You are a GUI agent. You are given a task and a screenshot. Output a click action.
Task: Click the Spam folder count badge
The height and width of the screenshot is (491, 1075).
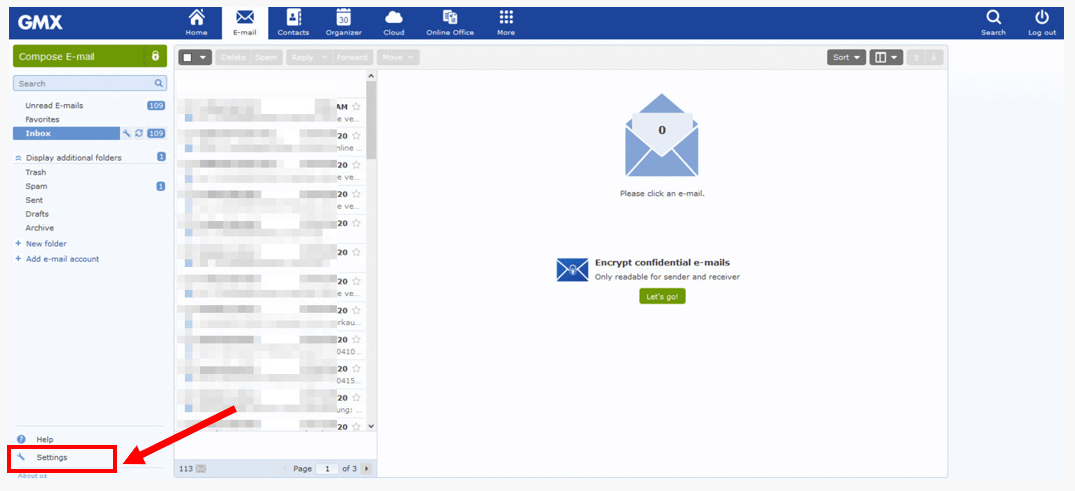point(161,187)
